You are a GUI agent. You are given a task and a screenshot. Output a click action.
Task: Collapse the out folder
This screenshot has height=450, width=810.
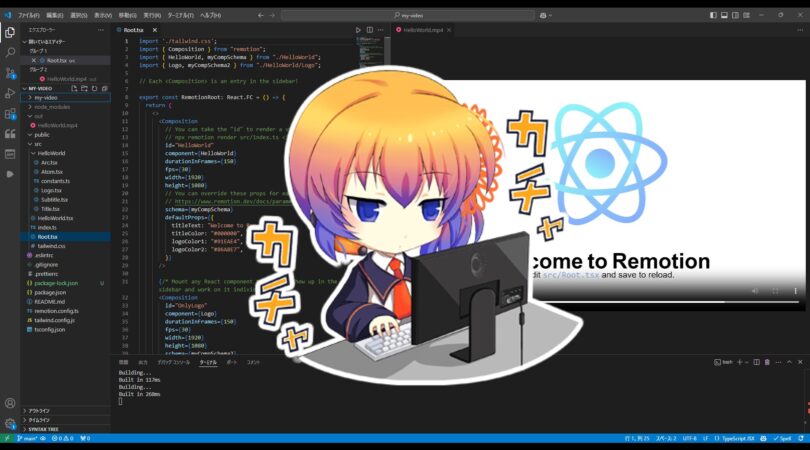66,116
